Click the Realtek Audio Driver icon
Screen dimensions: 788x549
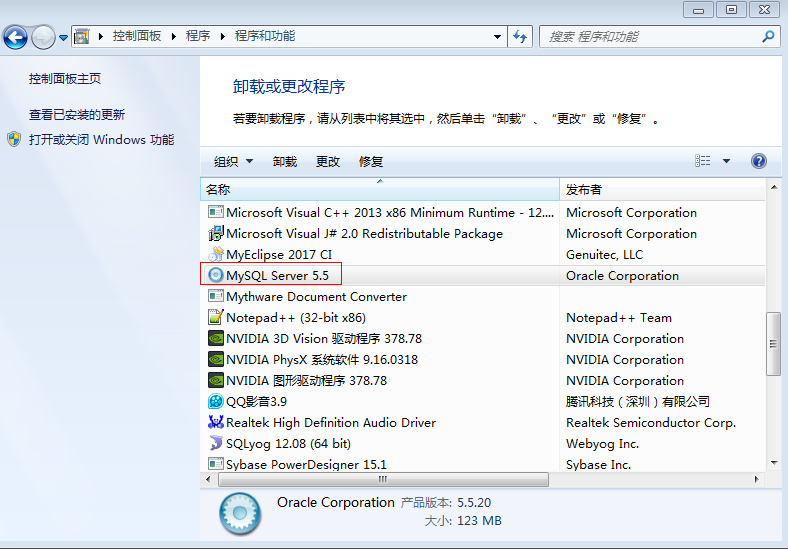[x=216, y=422]
